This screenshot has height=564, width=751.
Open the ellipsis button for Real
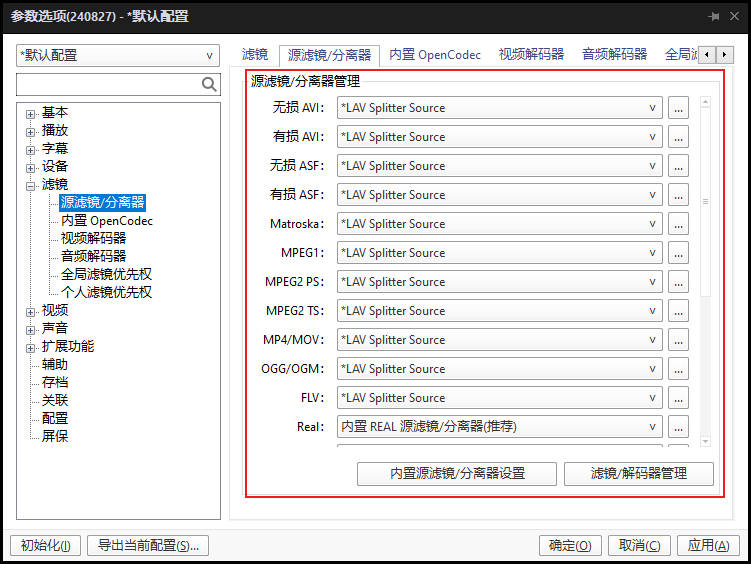tap(678, 427)
